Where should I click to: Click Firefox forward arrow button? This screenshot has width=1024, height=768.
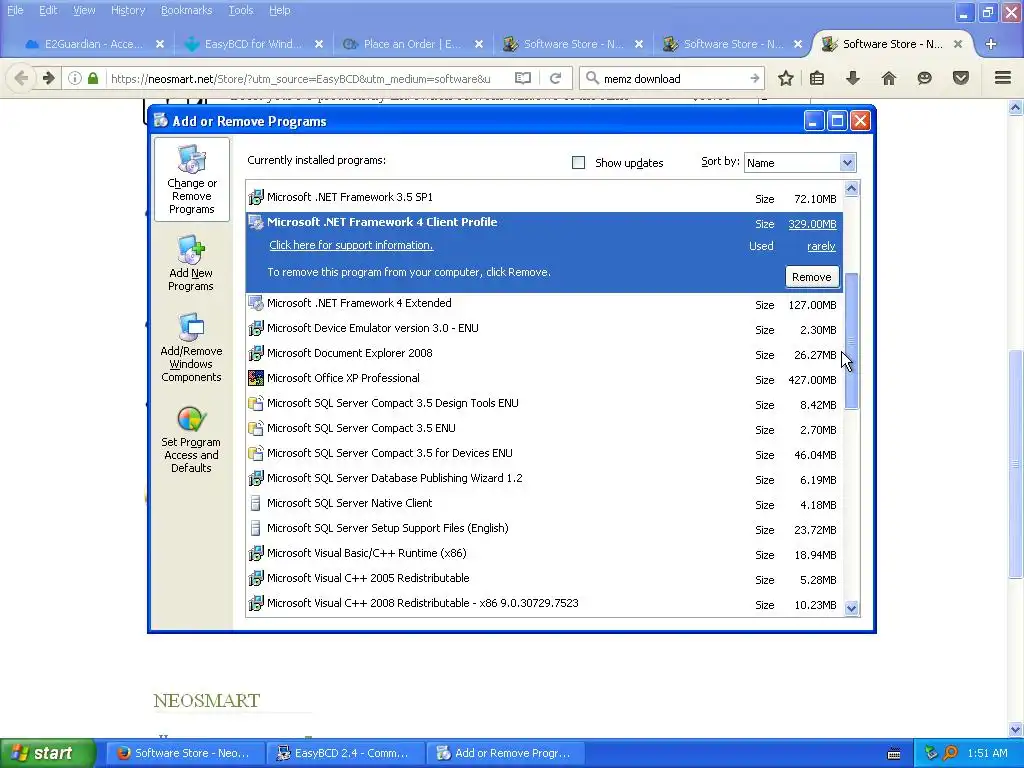48,78
